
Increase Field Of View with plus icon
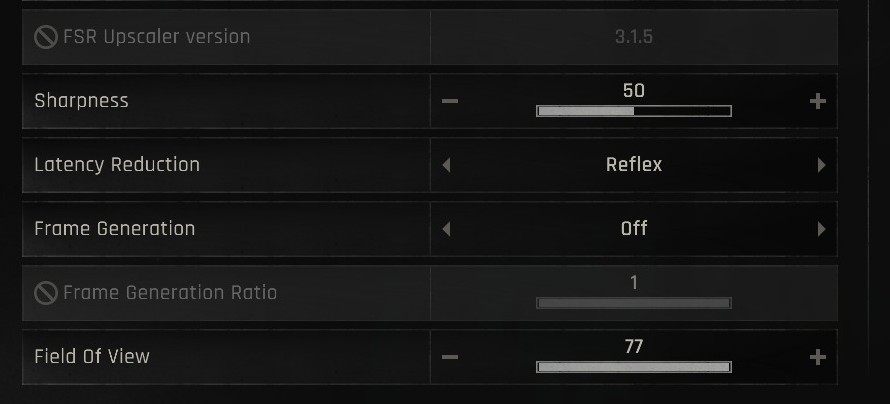coord(817,357)
